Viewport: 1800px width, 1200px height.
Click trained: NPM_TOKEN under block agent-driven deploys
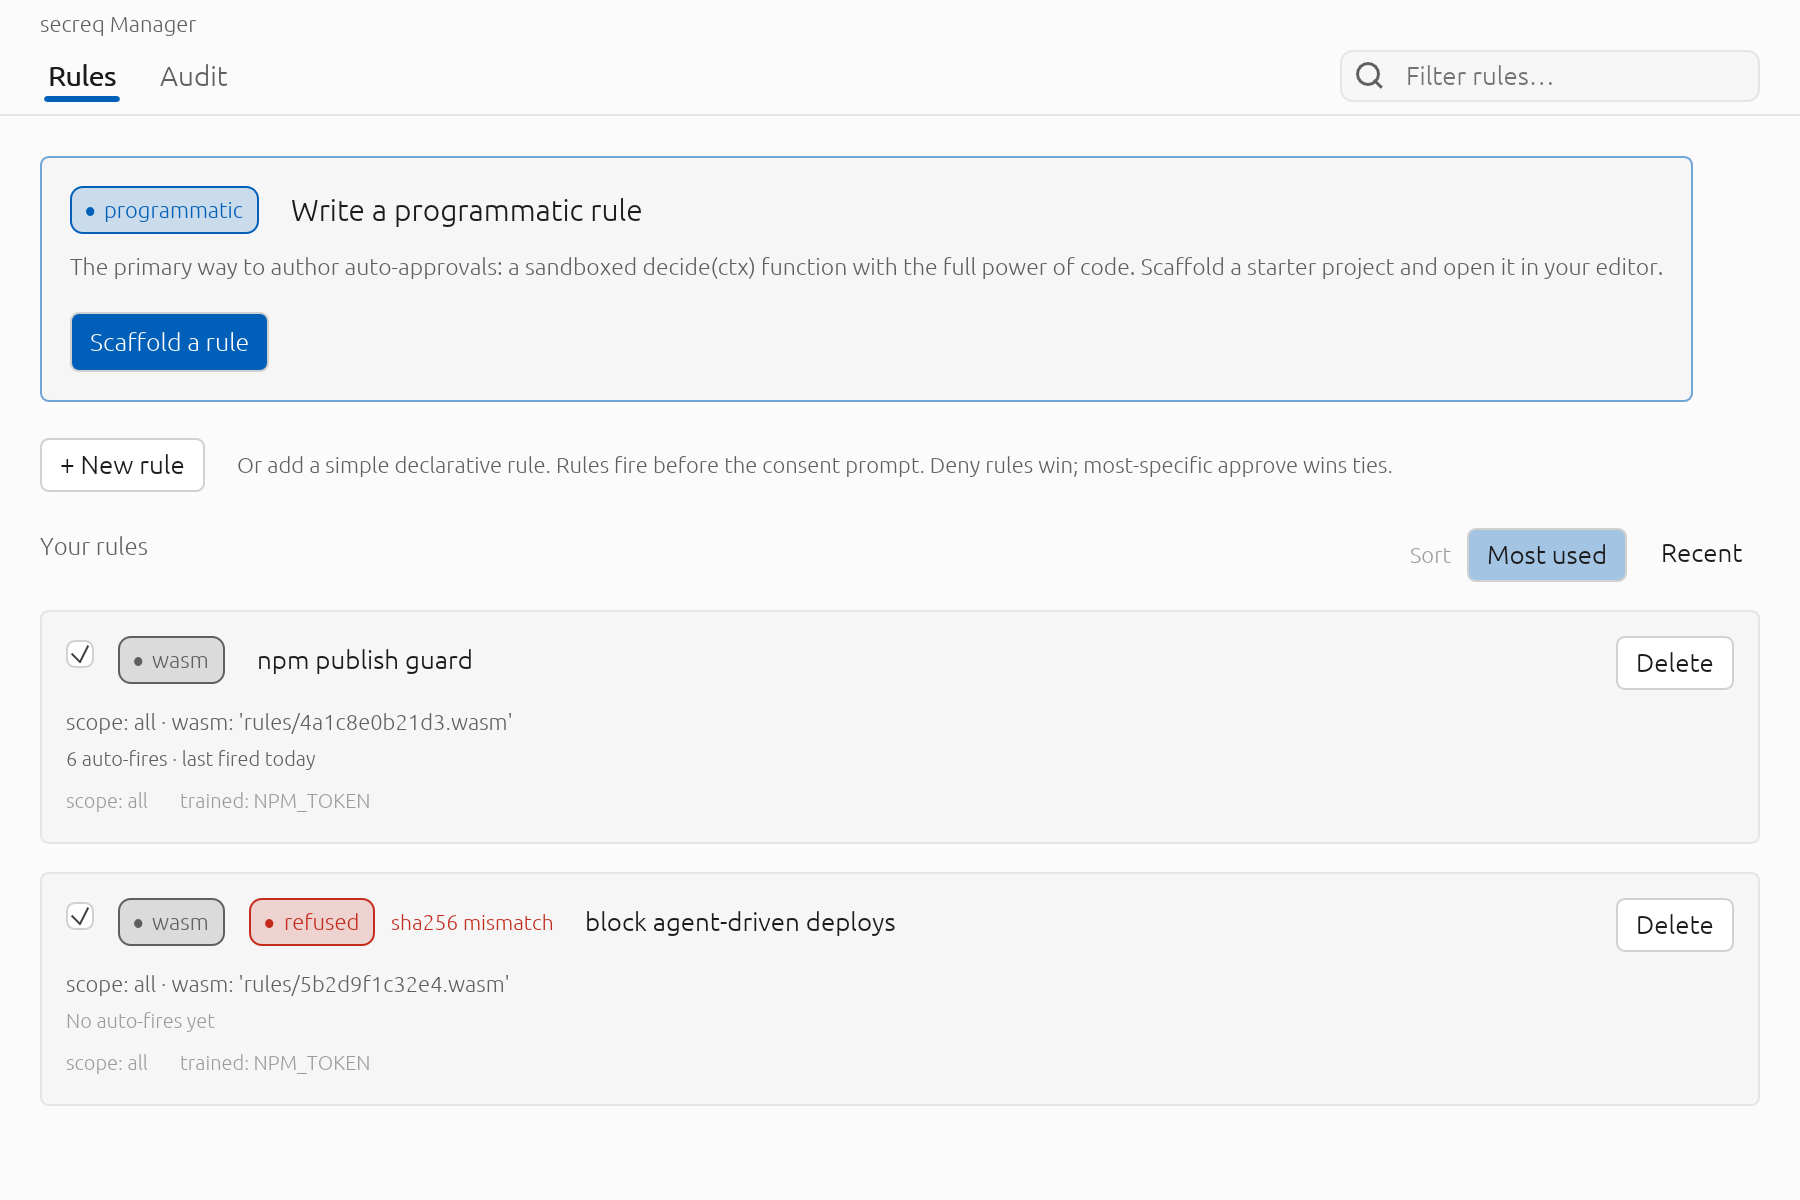coord(275,1063)
